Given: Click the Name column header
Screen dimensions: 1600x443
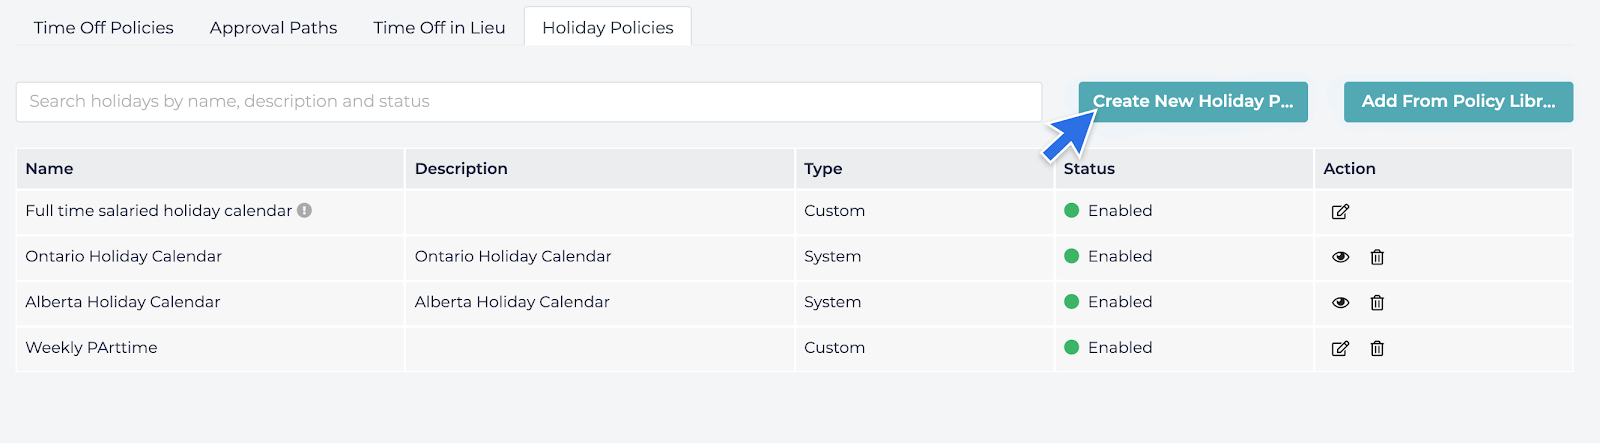Looking at the screenshot, I should point(50,169).
